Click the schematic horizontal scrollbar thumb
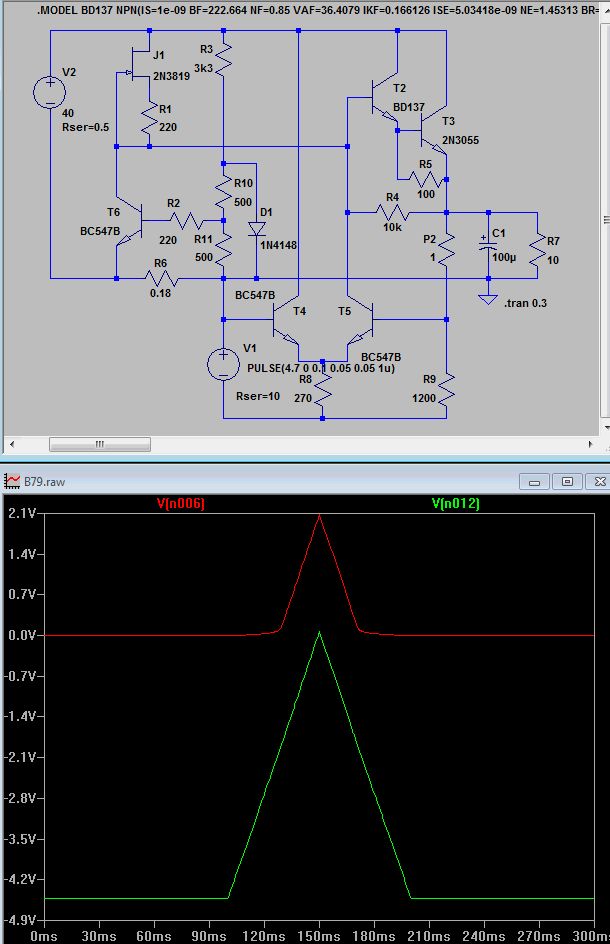 [x=100, y=444]
